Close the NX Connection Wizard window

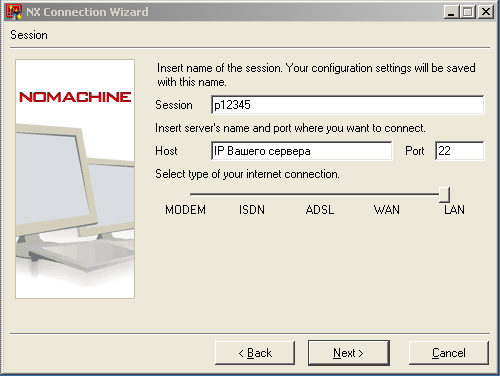tap(486, 12)
